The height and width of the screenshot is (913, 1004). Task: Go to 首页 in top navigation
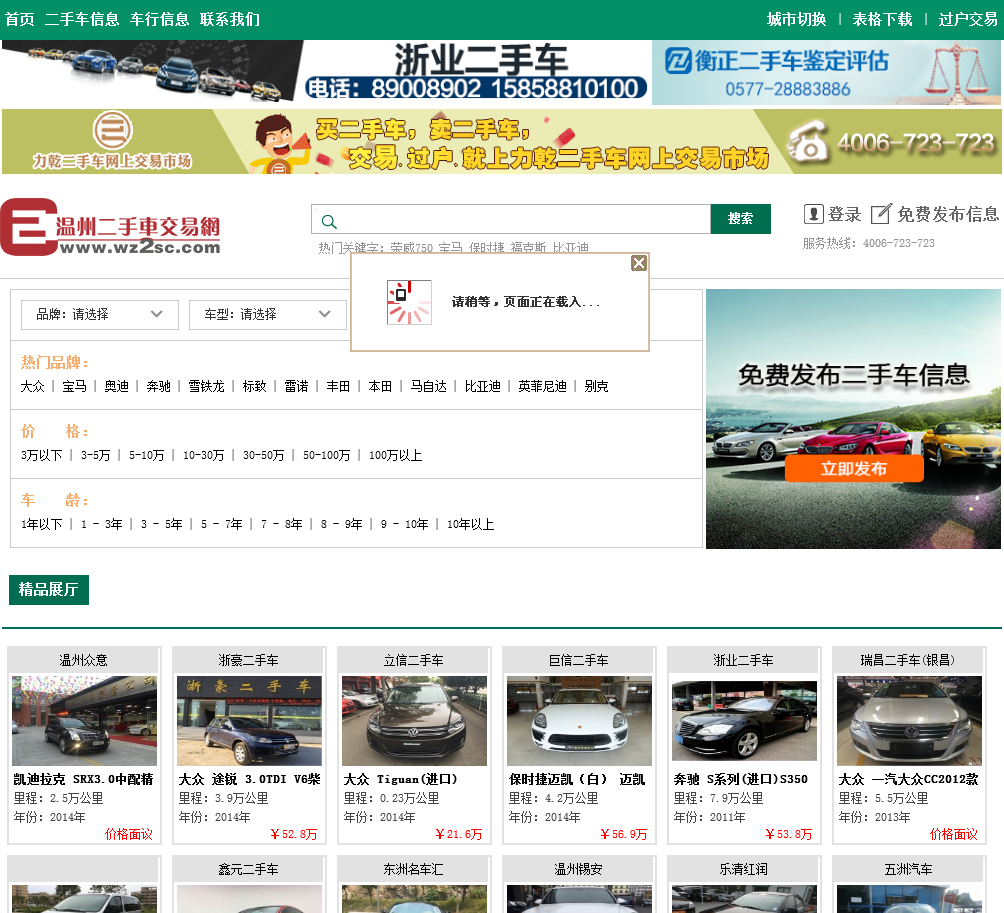click(x=20, y=19)
